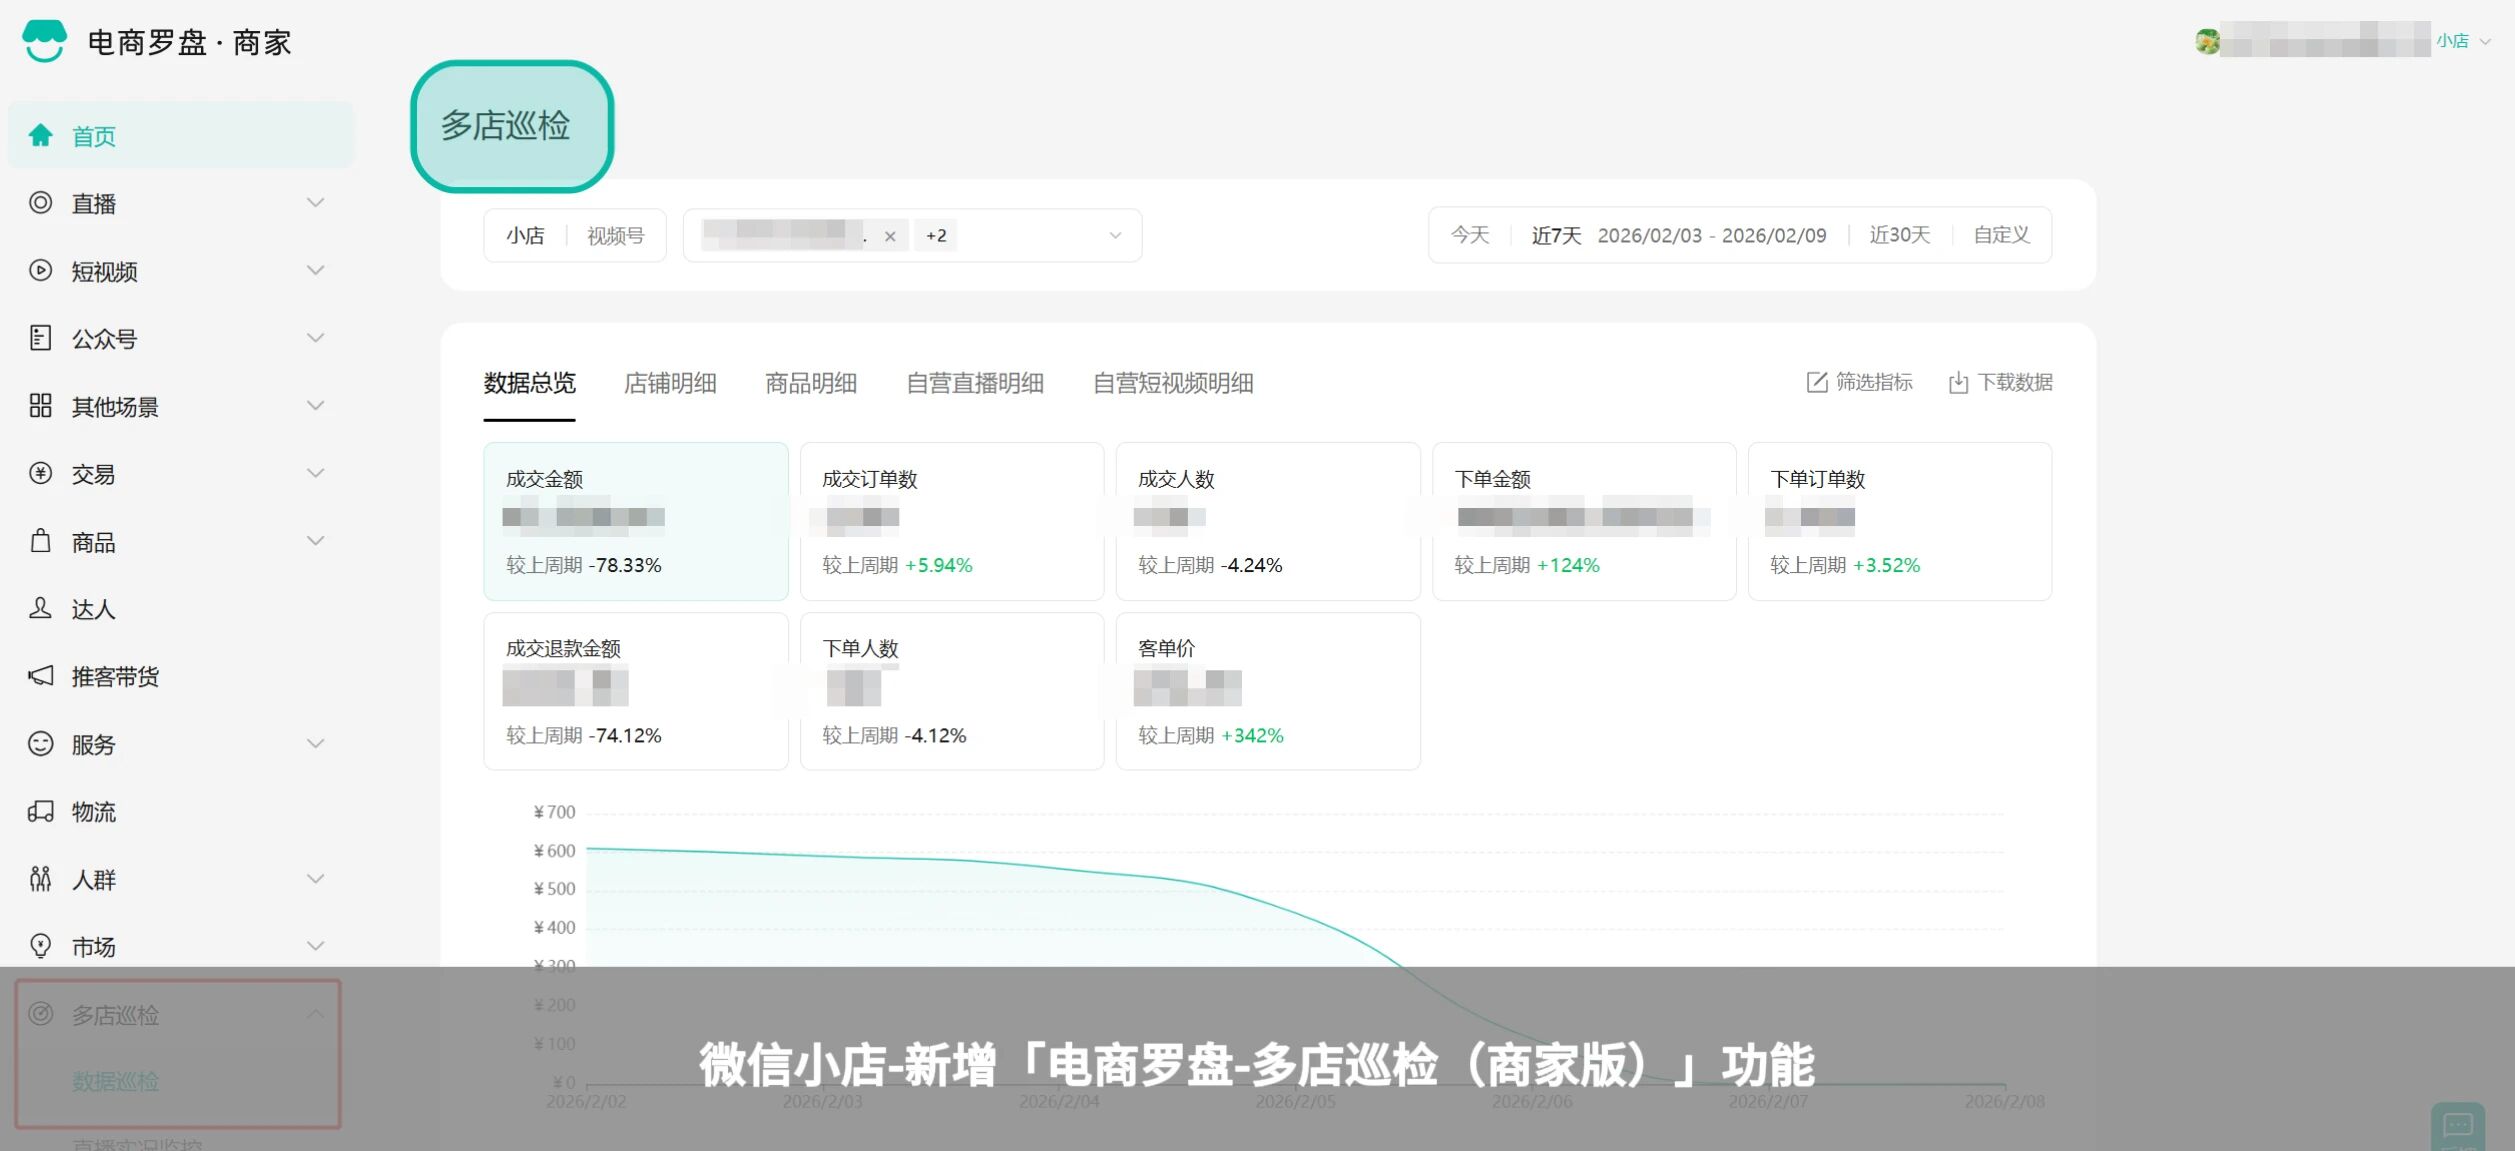Click the 推客带货 megaphone icon
This screenshot has width=2515, height=1151.
pyautogui.click(x=40, y=677)
